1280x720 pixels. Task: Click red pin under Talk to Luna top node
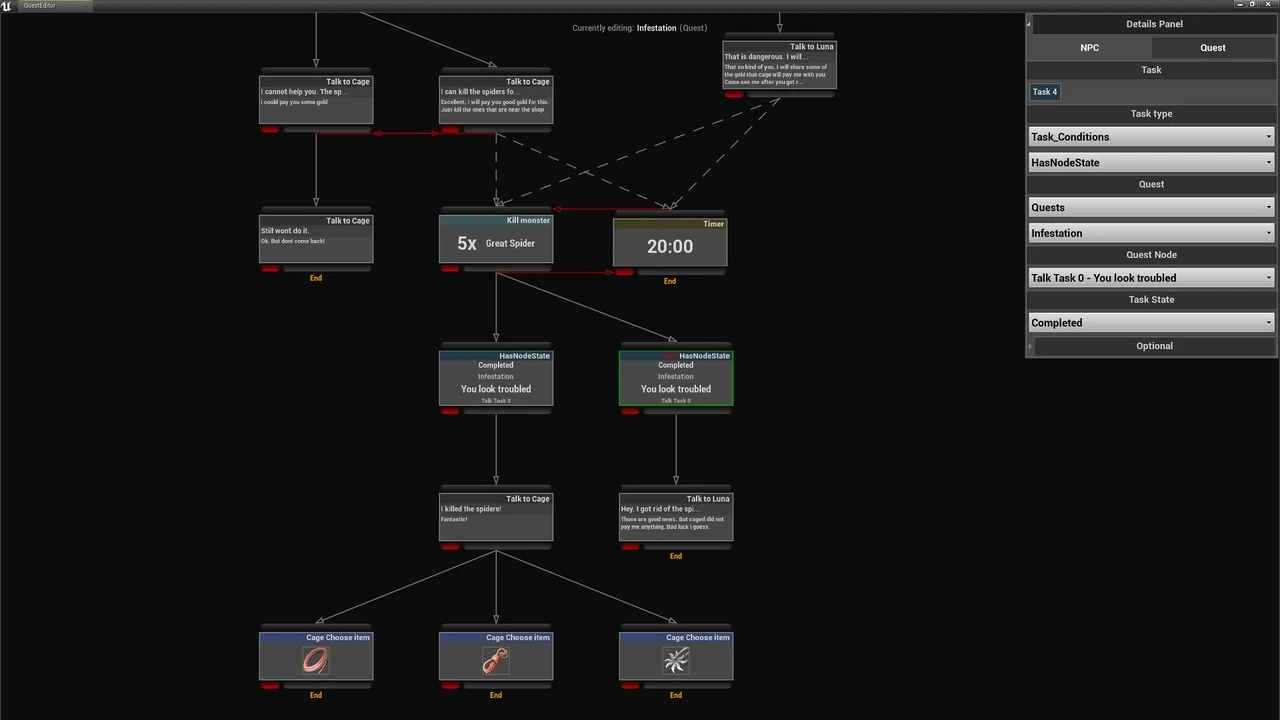(x=734, y=95)
